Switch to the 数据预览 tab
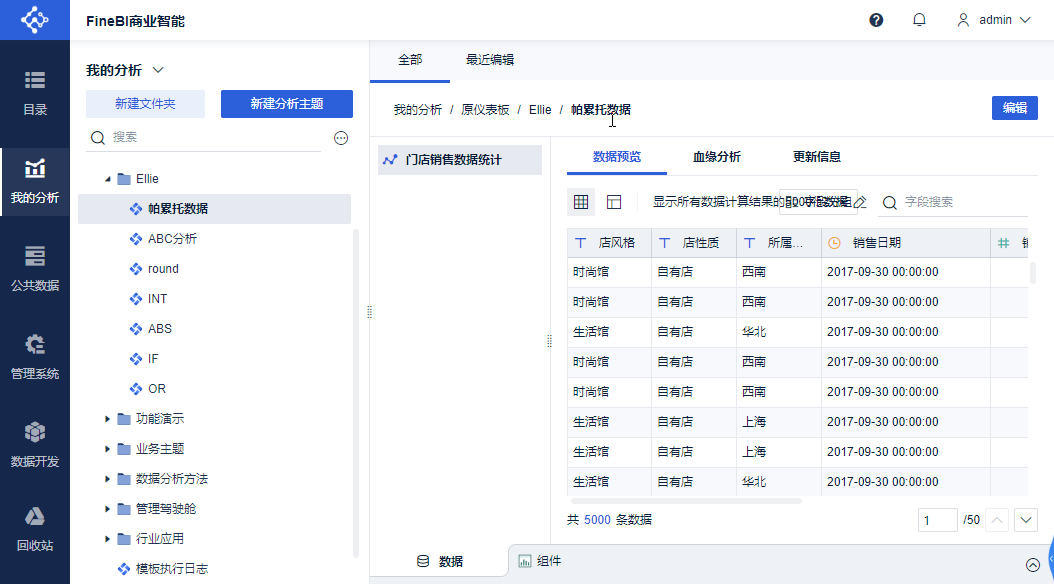The height and width of the screenshot is (584, 1054). point(616,157)
